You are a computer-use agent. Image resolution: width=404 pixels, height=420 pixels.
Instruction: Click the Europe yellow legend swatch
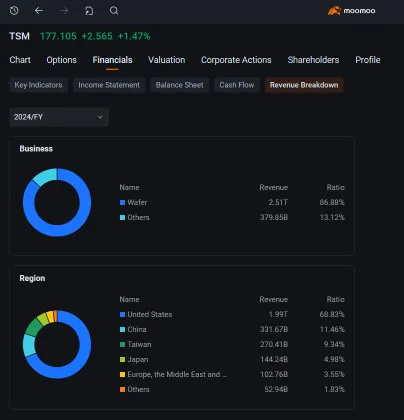click(x=122, y=374)
